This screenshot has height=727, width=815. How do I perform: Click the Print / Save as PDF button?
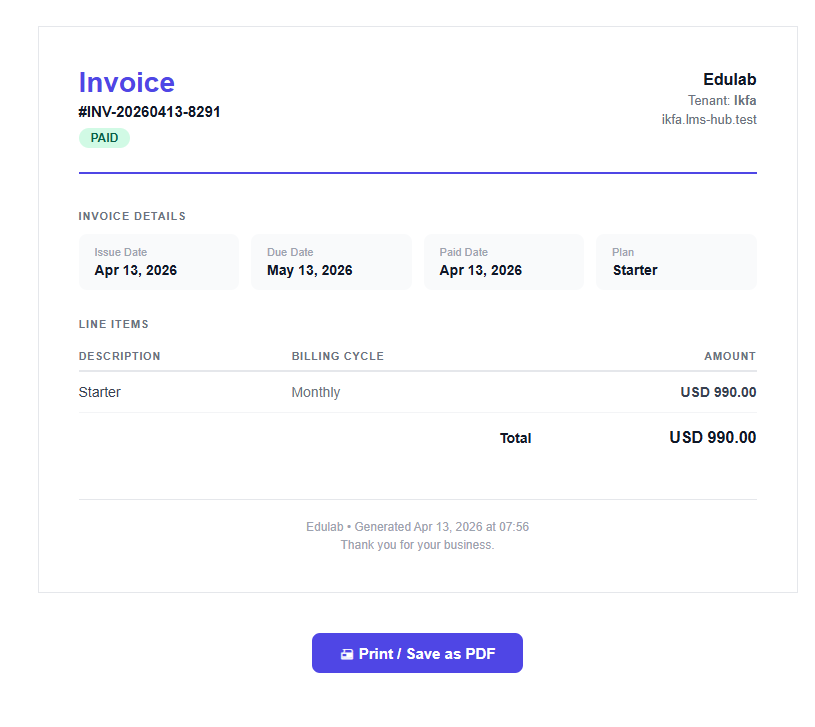(417, 653)
